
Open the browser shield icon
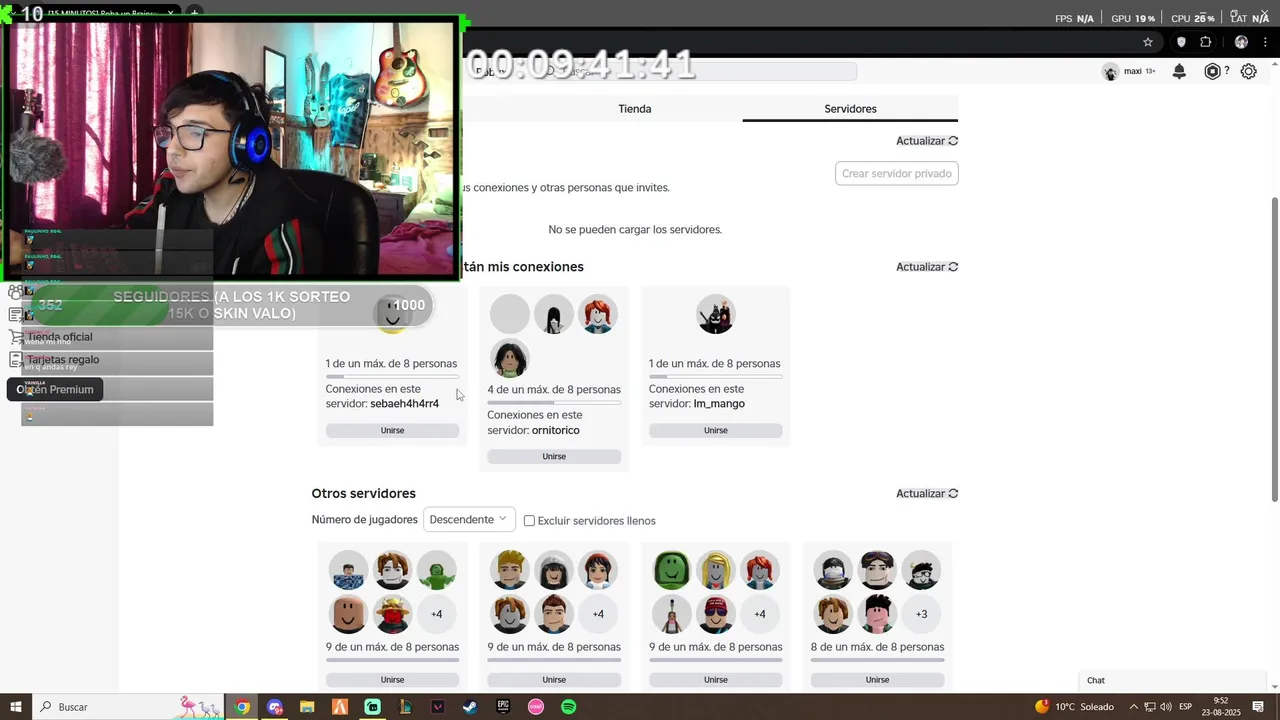click(x=1181, y=42)
